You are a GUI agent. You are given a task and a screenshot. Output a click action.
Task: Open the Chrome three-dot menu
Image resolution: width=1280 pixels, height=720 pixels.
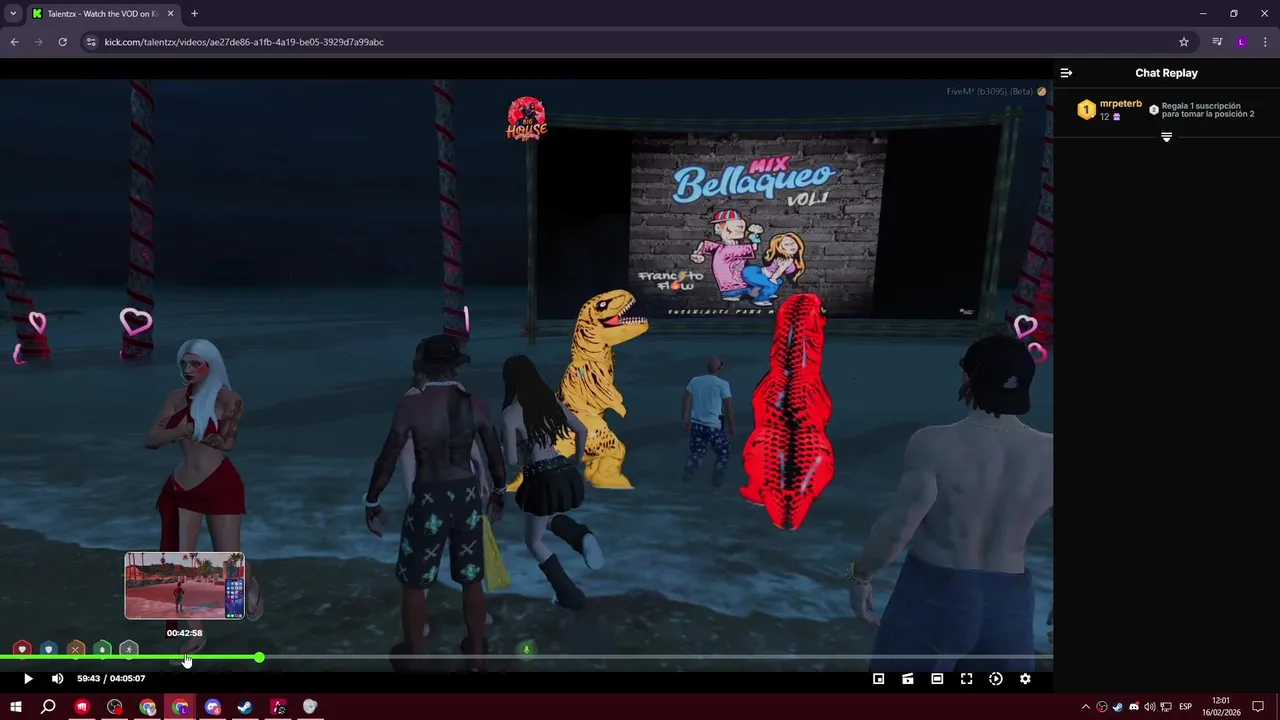1266,42
